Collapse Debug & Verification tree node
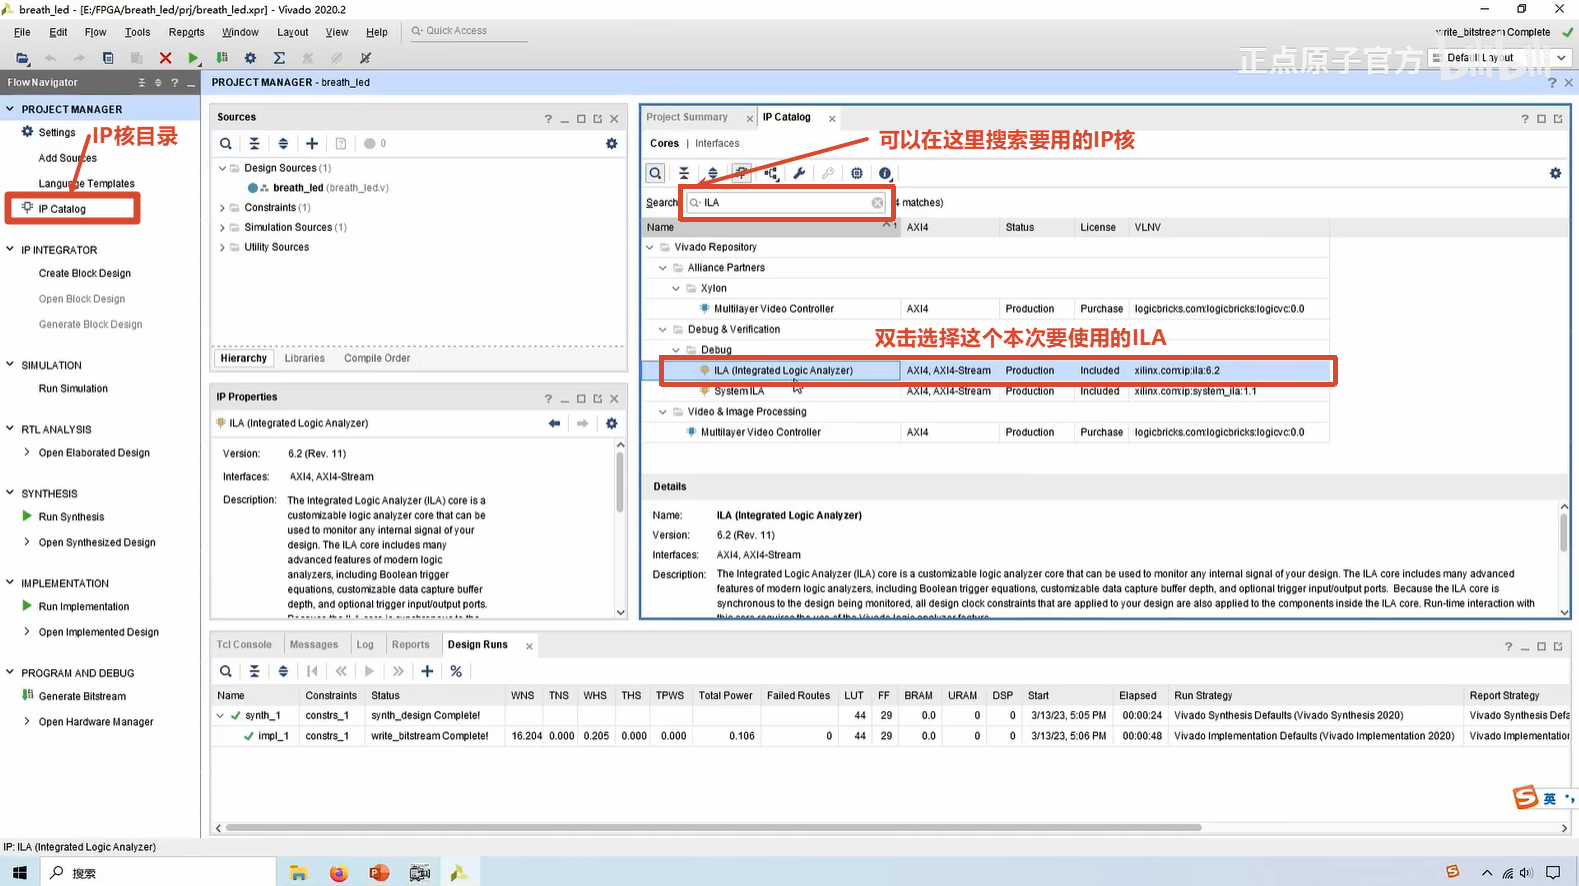Viewport: 1579px width, 886px height. tap(663, 329)
